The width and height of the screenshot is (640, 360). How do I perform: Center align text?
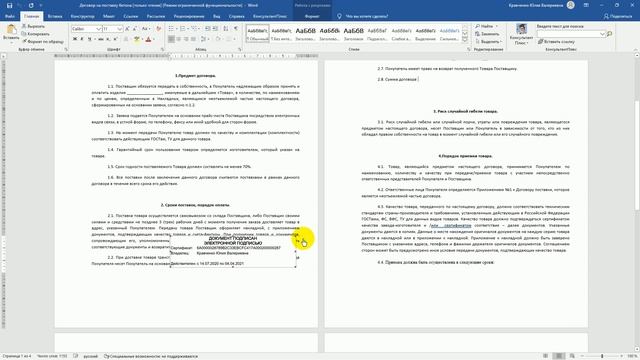tap(178, 39)
